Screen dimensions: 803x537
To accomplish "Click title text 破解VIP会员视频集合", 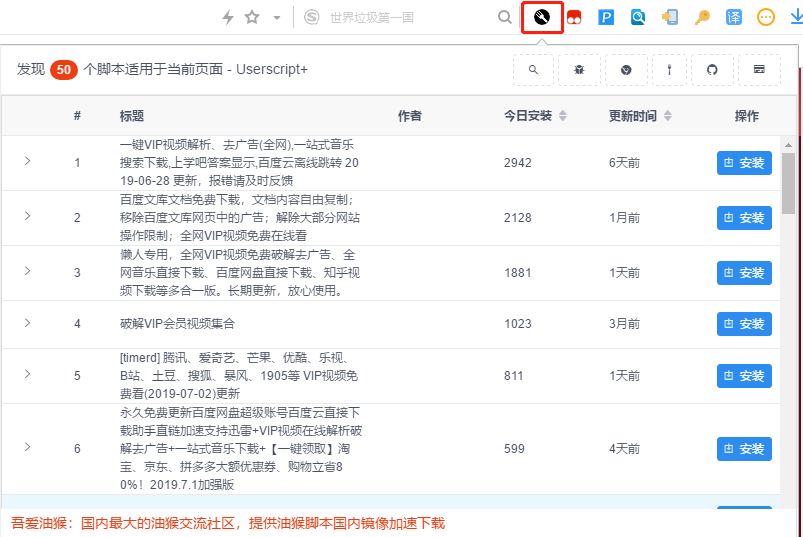I will click(177, 324).
